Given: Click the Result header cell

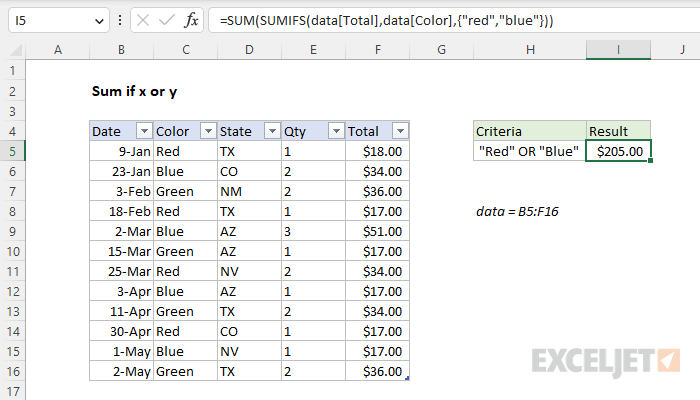Looking at the screenshot, I should (618, 131).
